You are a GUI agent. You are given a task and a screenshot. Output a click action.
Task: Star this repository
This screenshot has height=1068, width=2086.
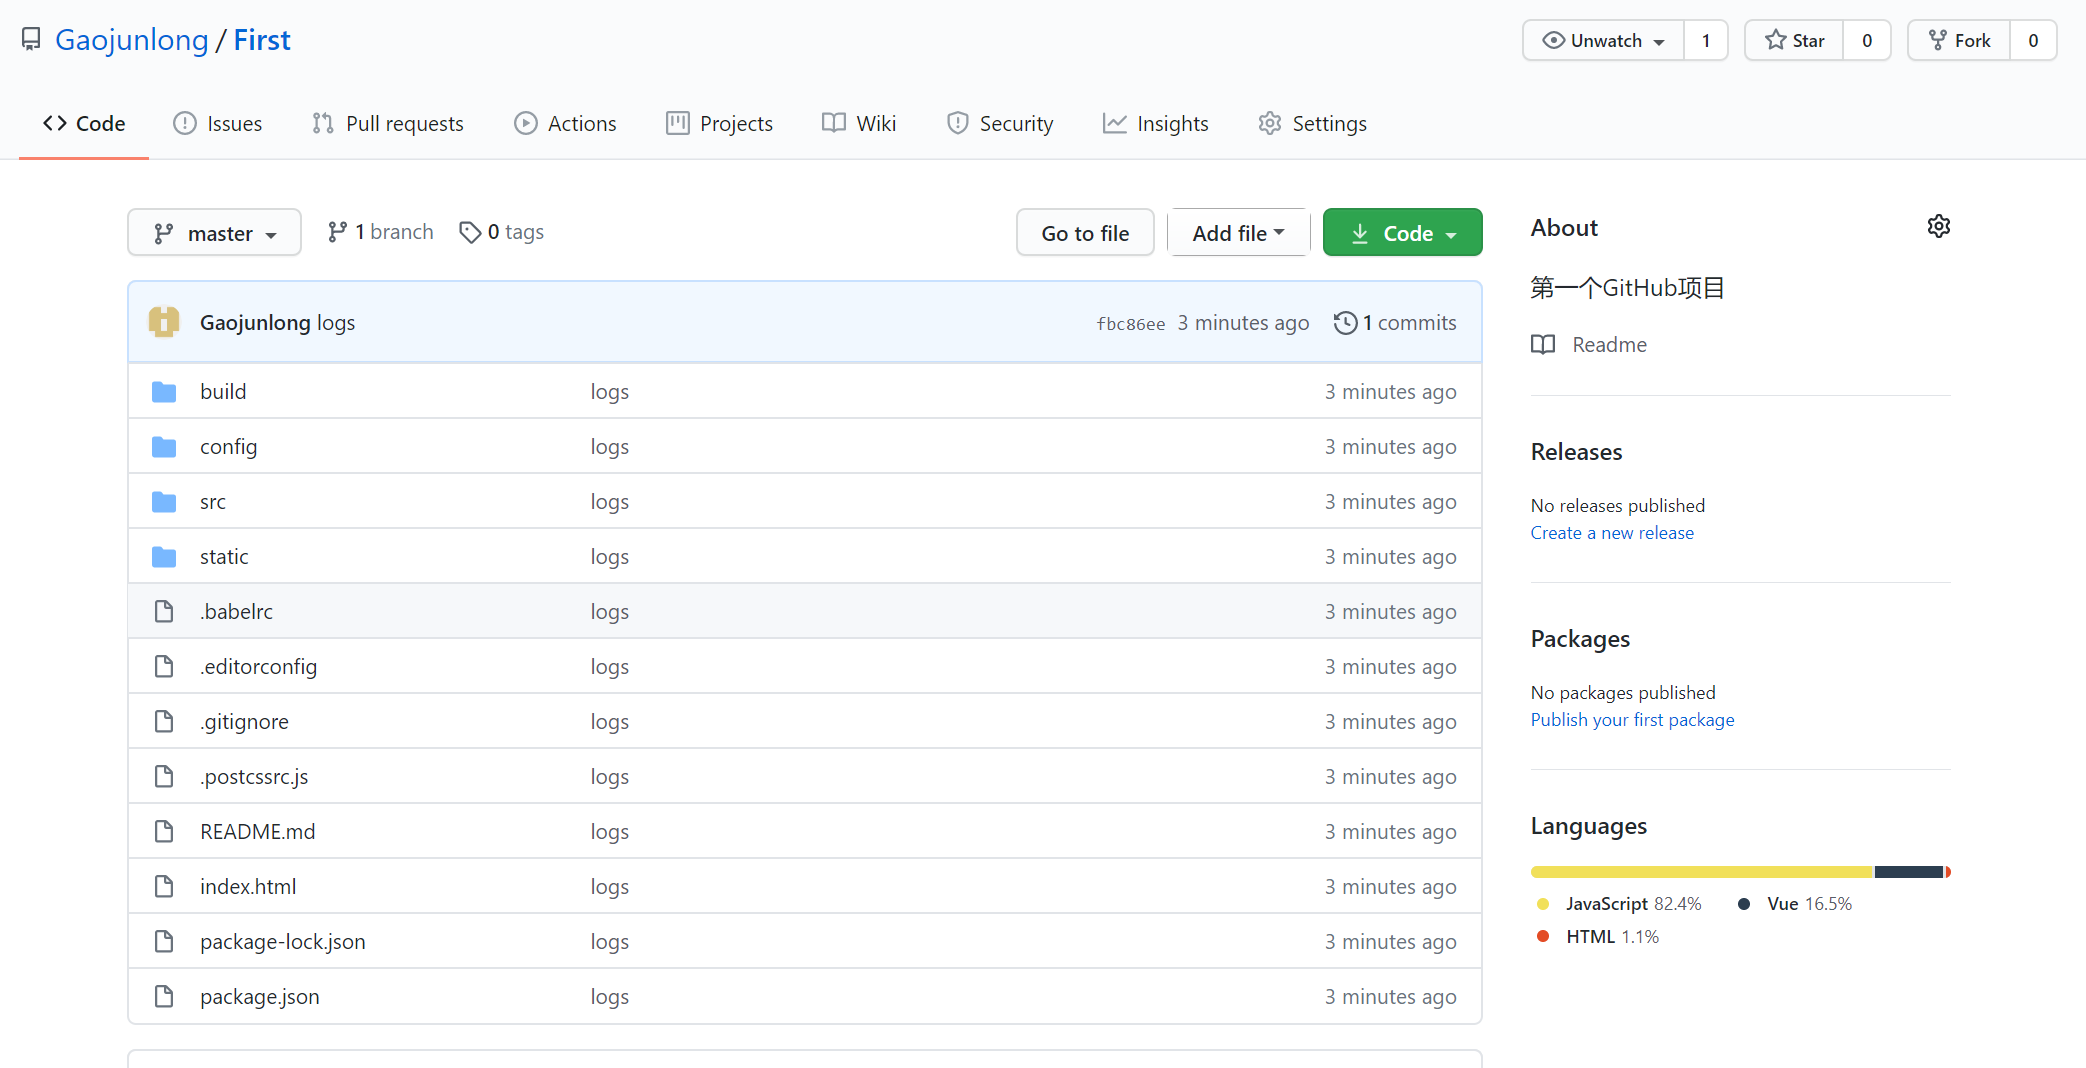tap(1795, 40)
